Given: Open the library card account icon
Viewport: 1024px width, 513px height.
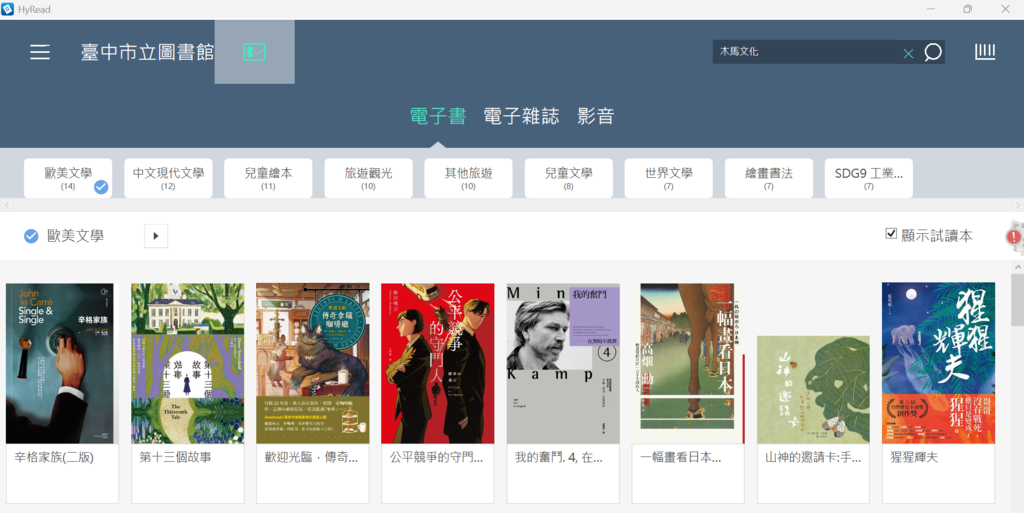Looking at the screenshot, I should tap(254, 52).
